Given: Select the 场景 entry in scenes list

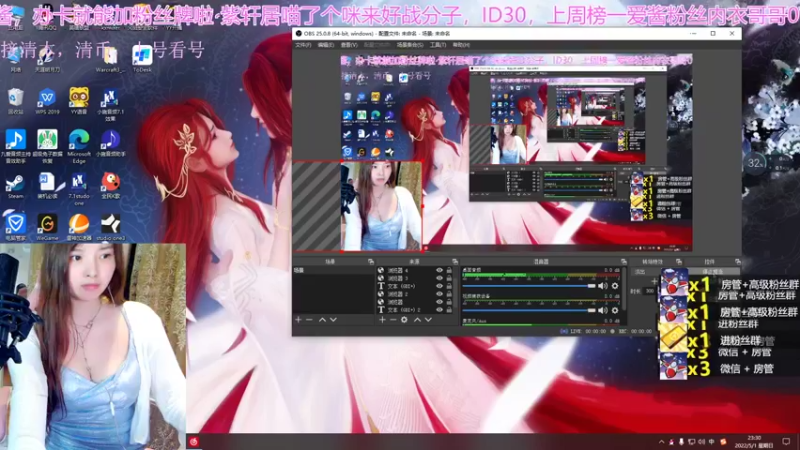Looking at the screenshot, I should 333,270.
